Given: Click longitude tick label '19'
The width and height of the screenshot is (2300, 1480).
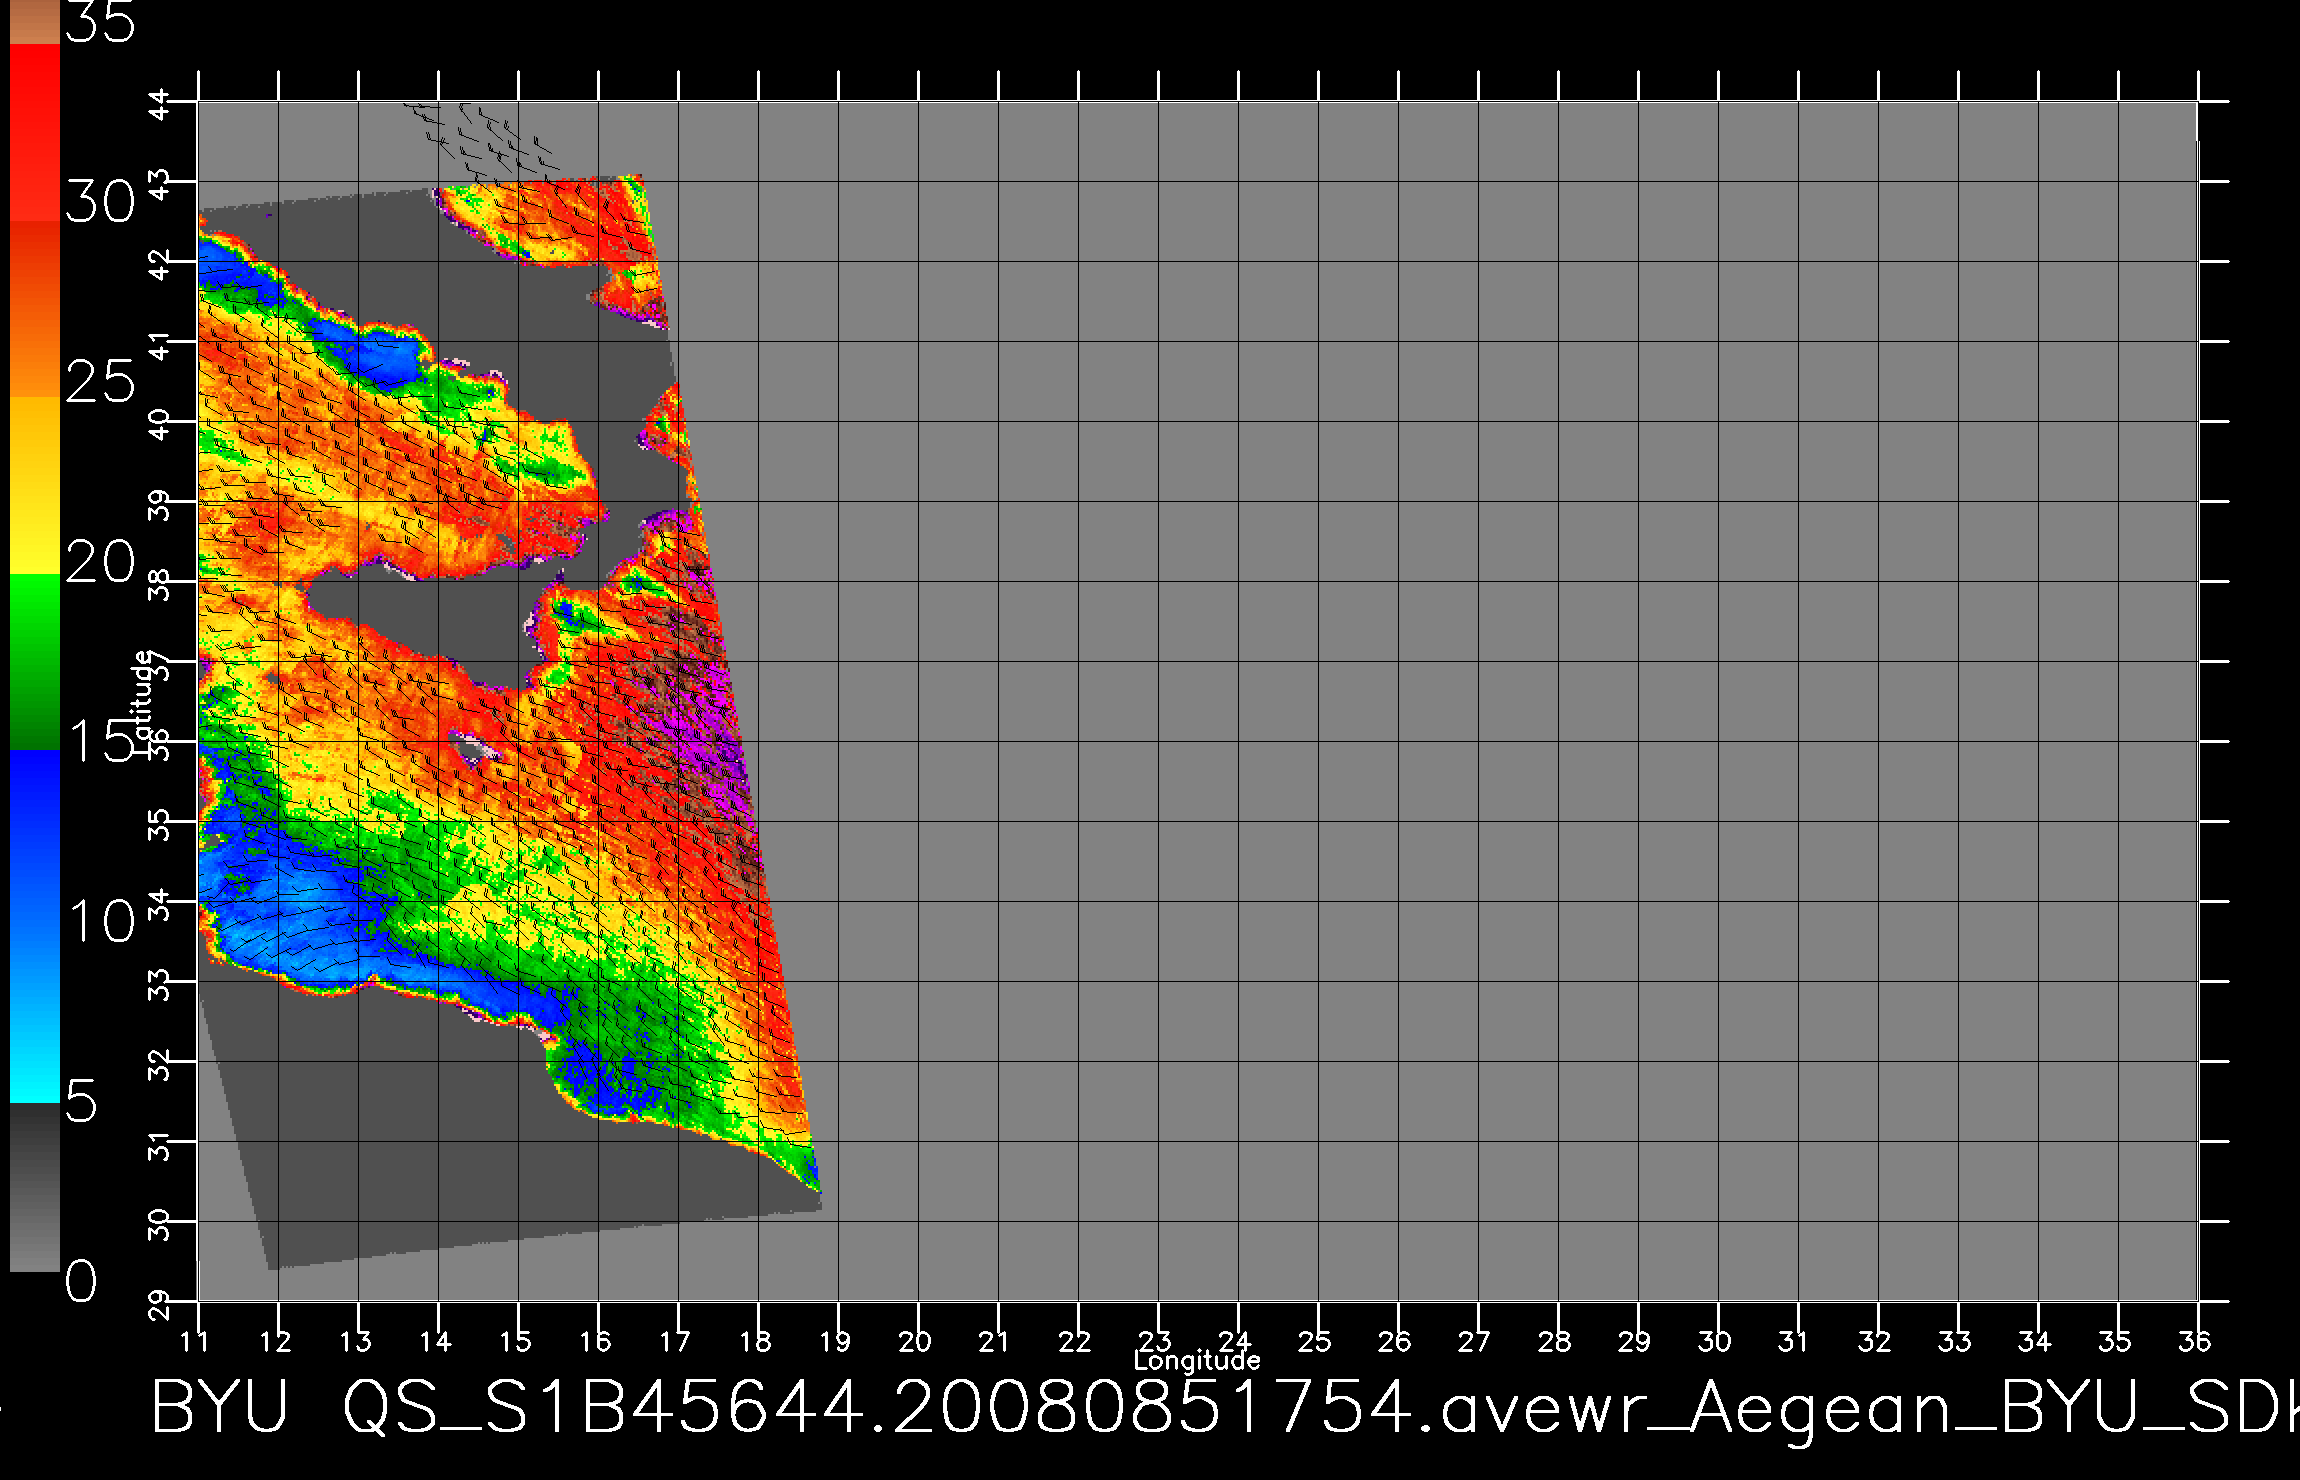Looking at the screenshot, I should pos(836,1340).
